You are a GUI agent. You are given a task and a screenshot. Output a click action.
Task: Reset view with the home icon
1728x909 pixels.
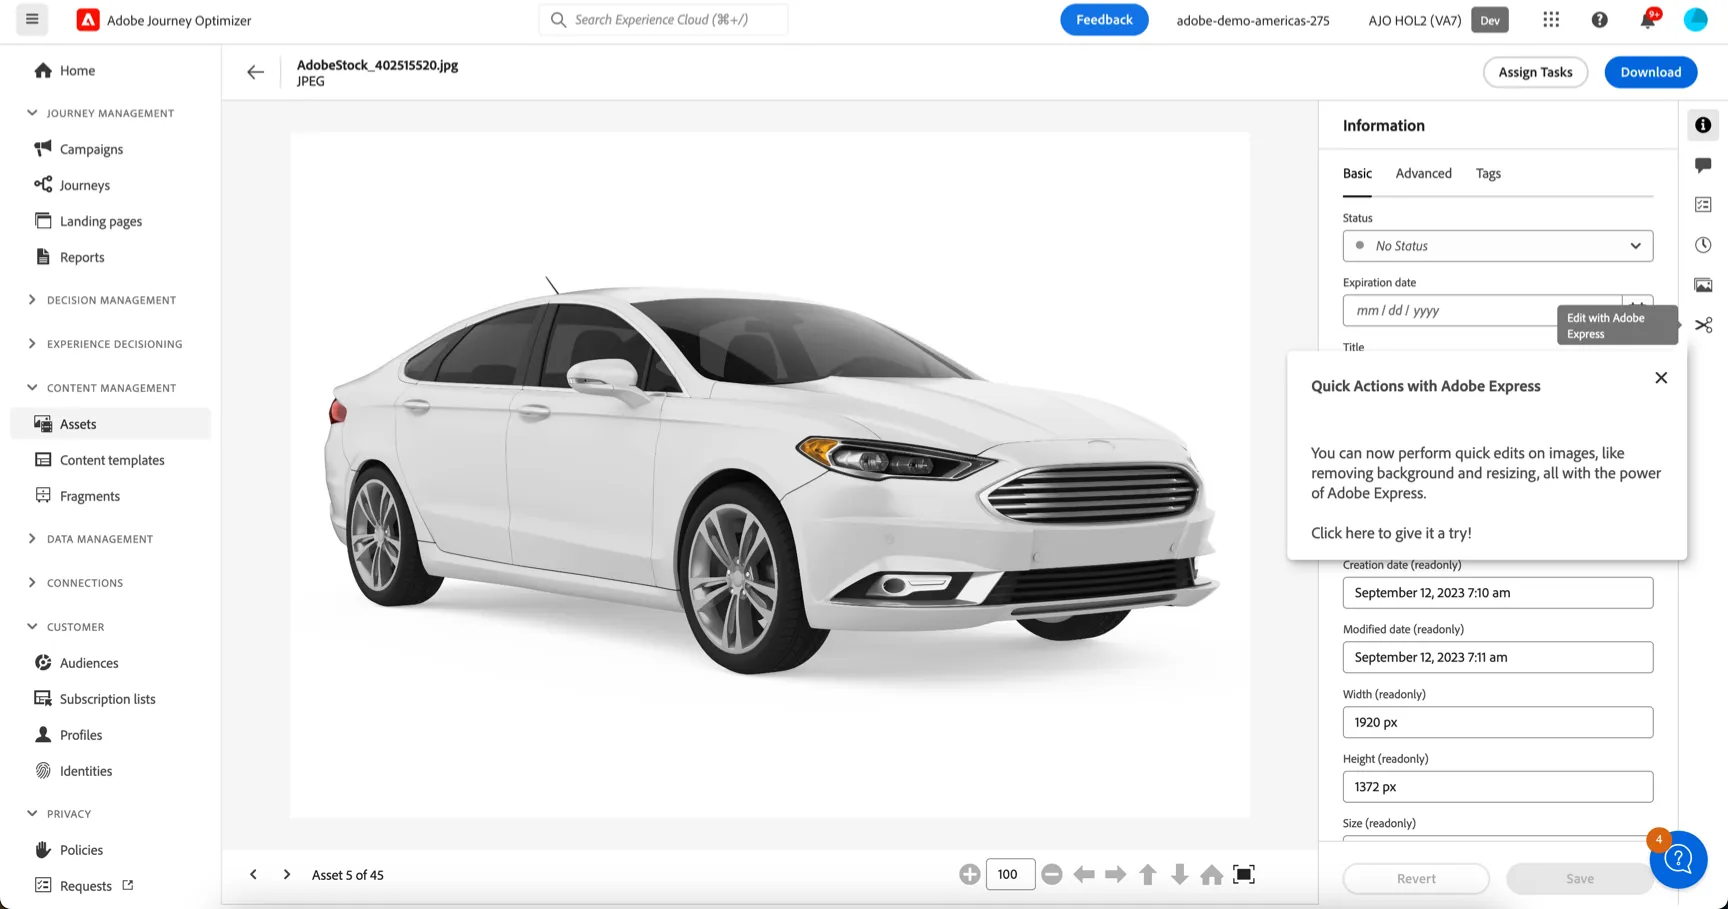point(1212,875)
